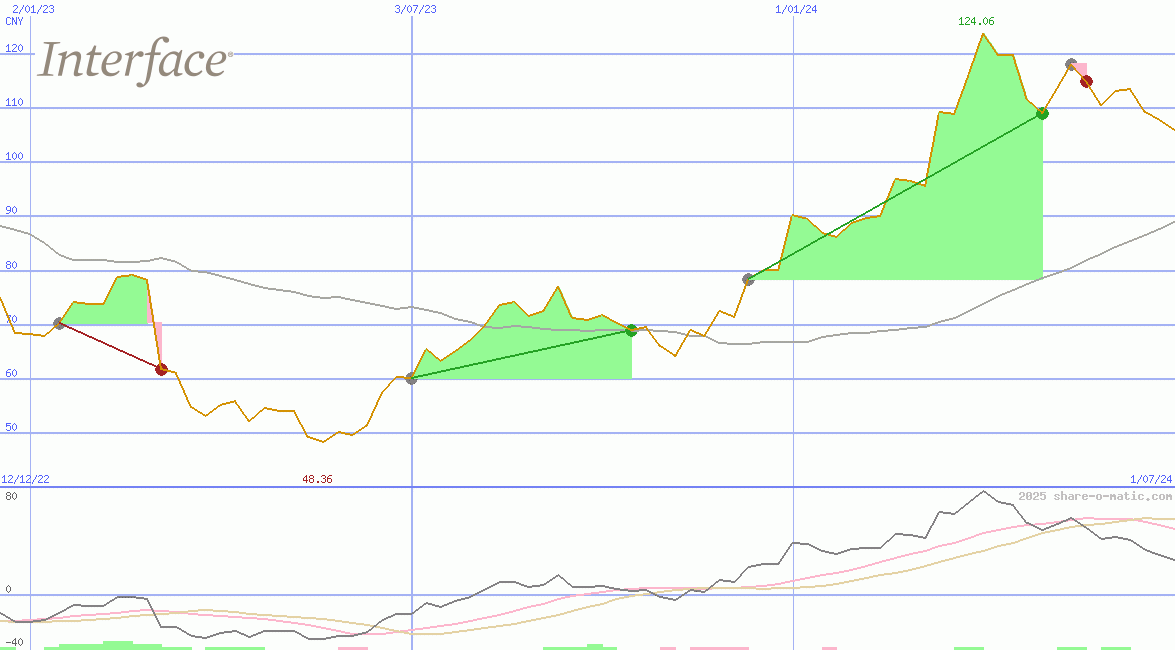1175x650 pixels.
Task: Click the 12/12/22 start date label
Action: click(26, 480)
